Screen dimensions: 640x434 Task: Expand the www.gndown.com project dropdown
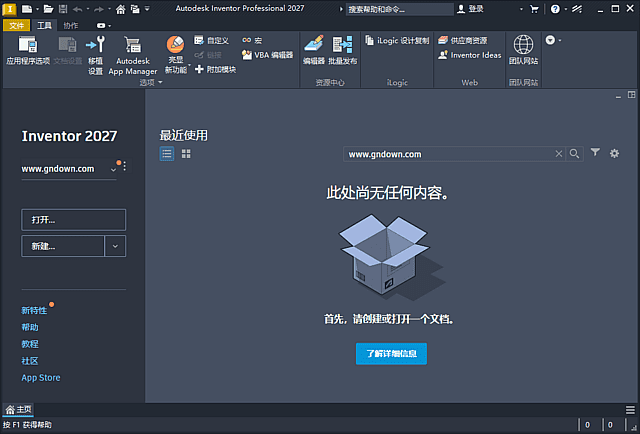pos(113,170)
